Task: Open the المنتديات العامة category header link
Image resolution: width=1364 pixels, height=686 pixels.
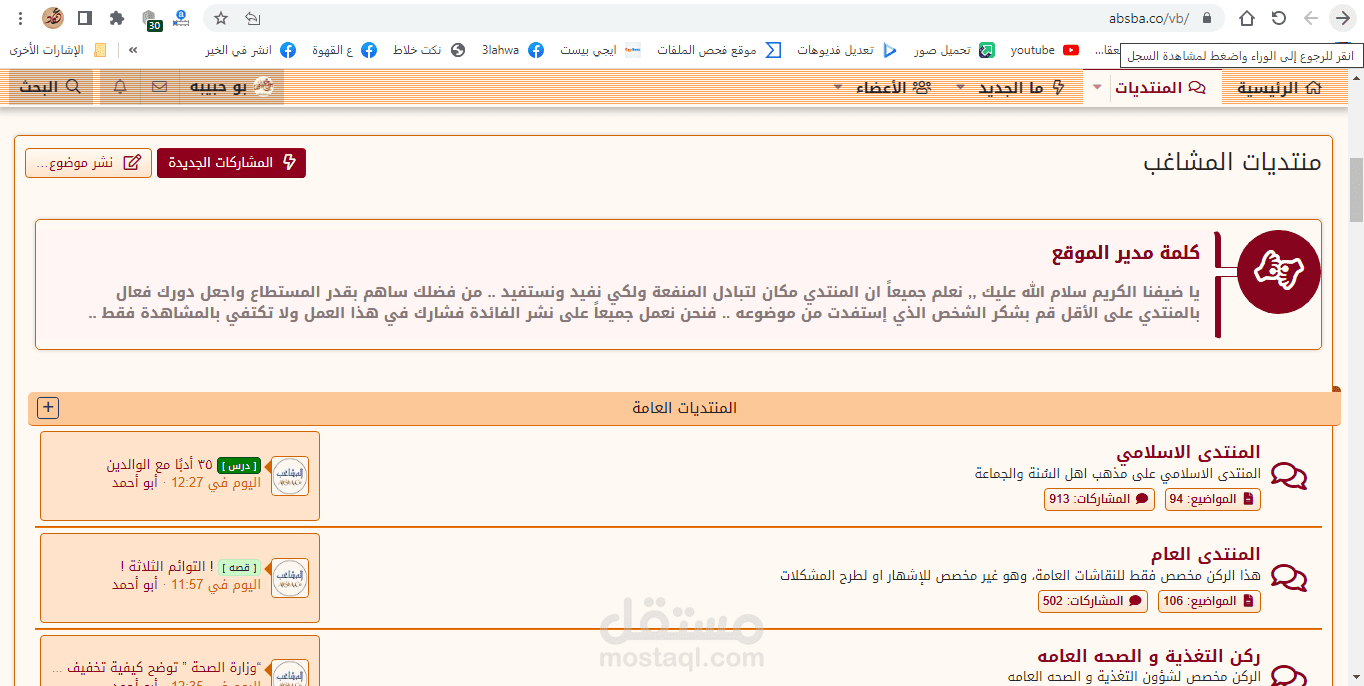Action: (x=684, y=408)
